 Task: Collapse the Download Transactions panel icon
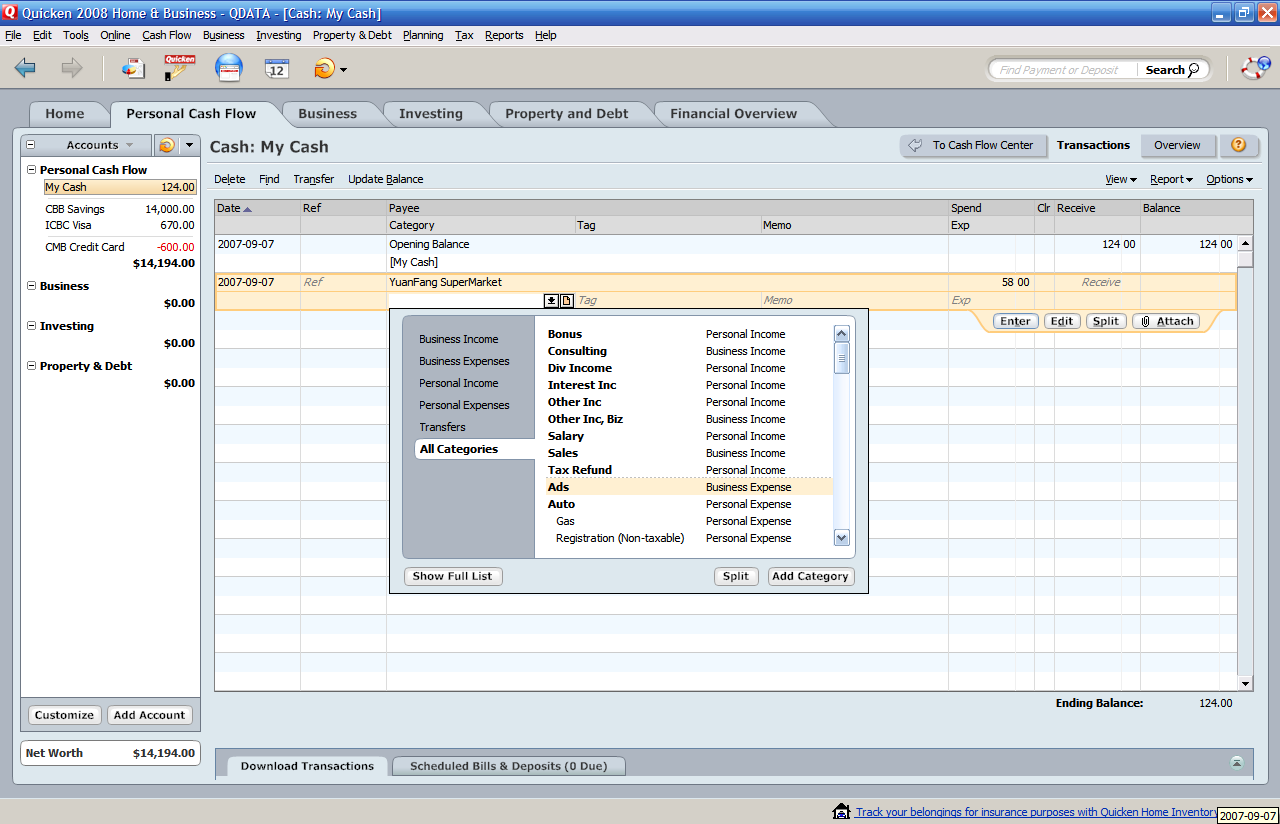pos(1237,762)
